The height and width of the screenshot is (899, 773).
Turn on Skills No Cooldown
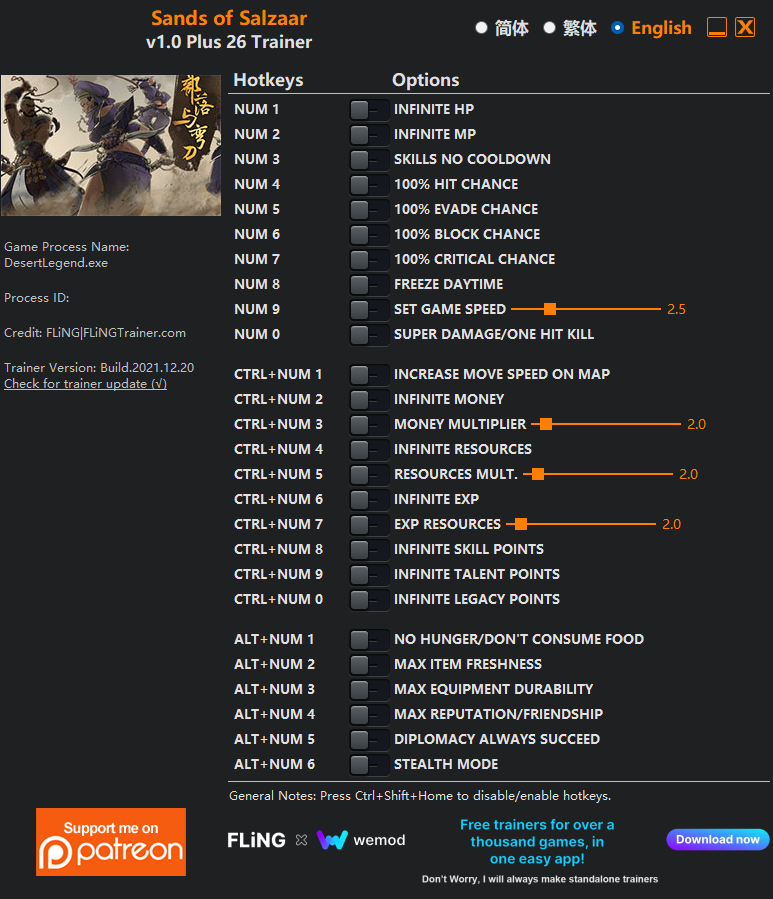369,159
